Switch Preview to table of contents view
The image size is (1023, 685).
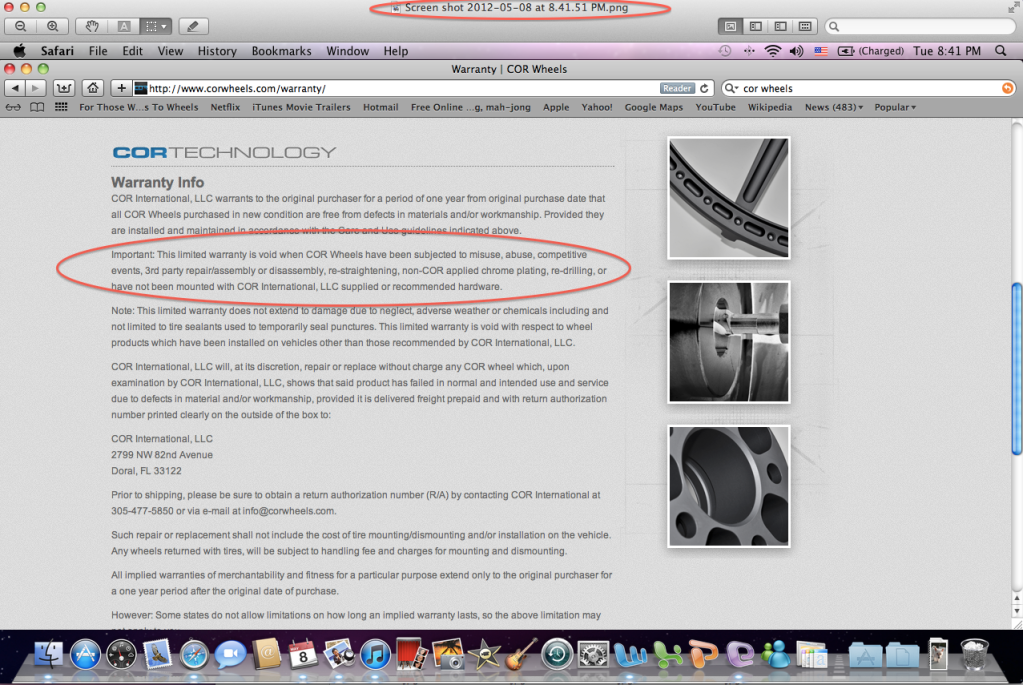pyautogui.click(x=780, y=27)
